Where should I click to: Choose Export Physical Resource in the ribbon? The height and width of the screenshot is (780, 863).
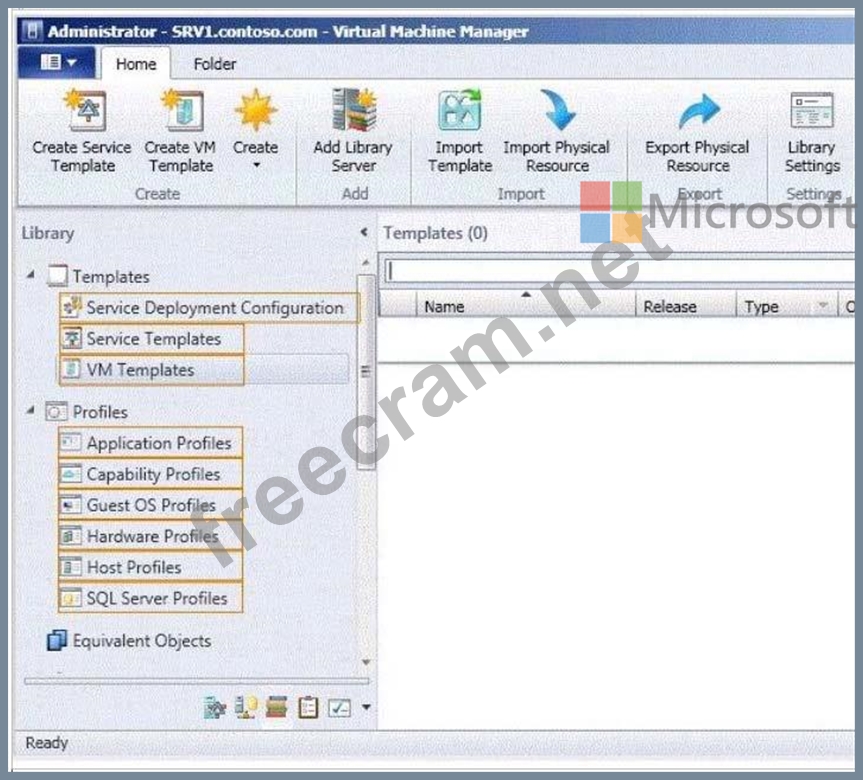697,132
